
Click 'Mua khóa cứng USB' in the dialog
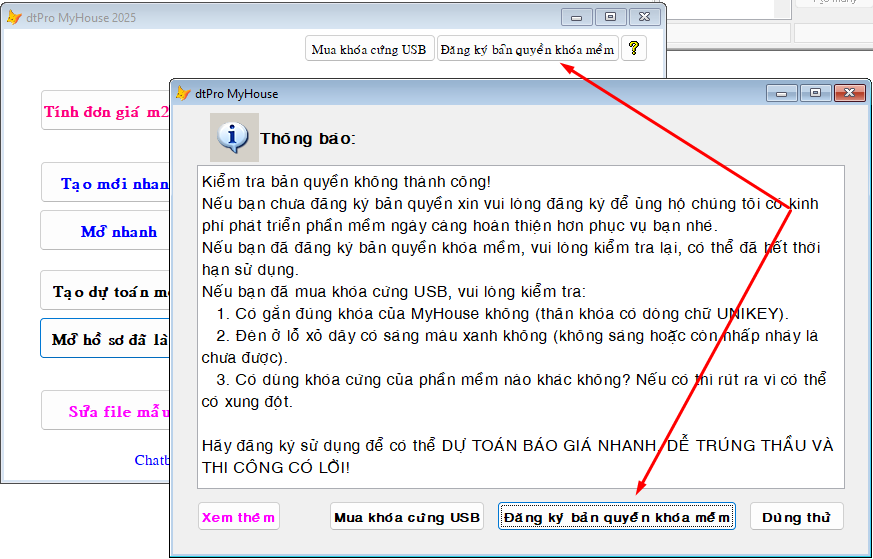point(407,517)
